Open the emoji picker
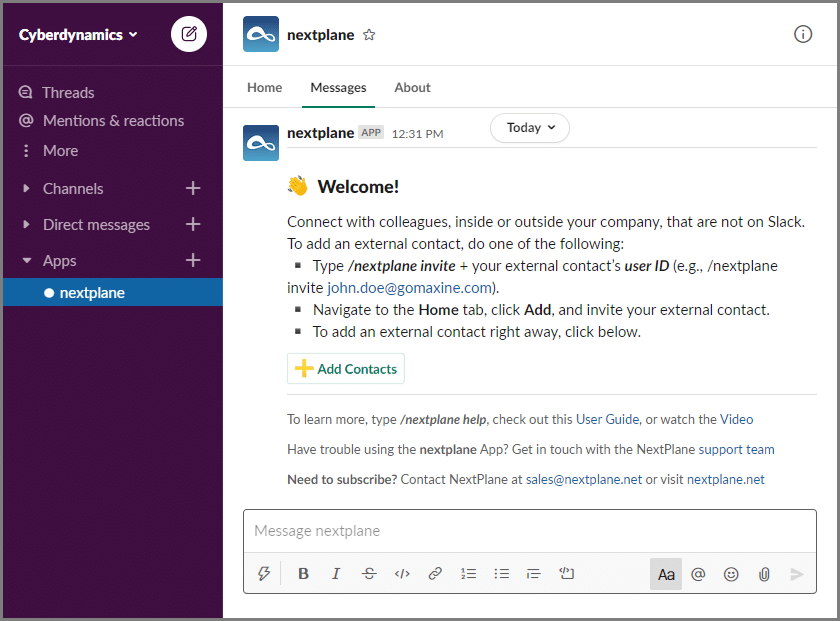 [x=731, y=574]
